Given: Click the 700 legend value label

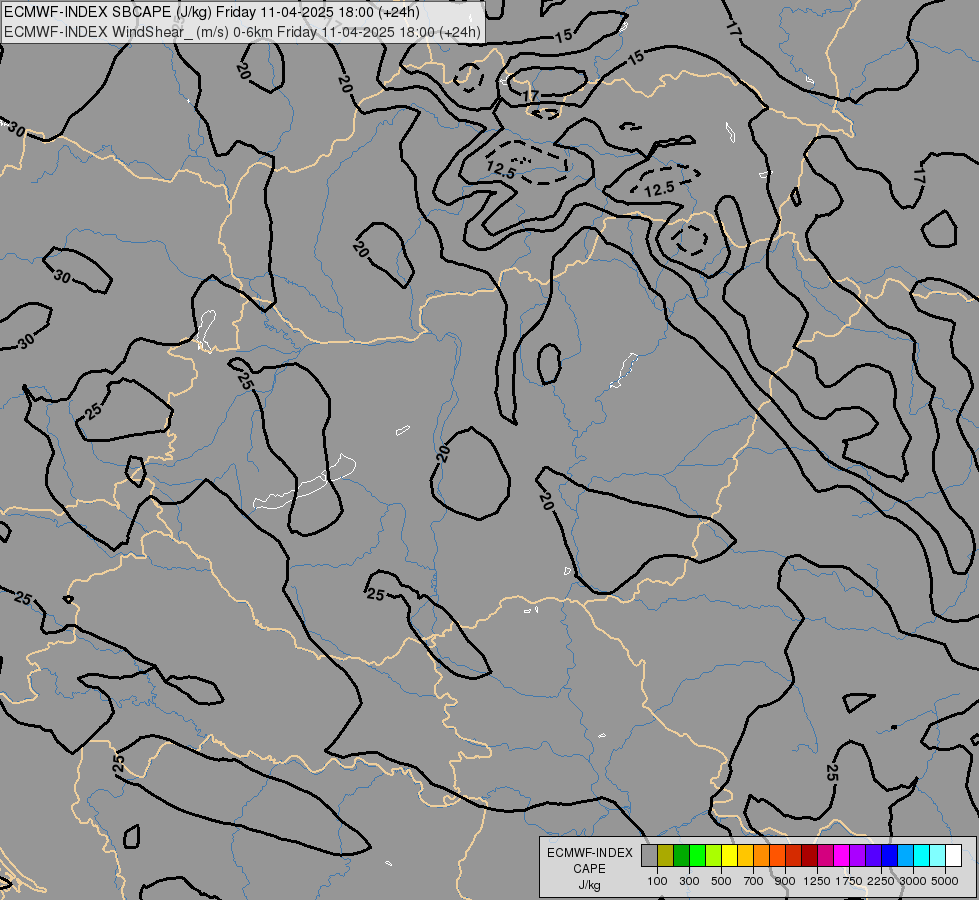Looking at the screenshot, I should tap(754, 881).
